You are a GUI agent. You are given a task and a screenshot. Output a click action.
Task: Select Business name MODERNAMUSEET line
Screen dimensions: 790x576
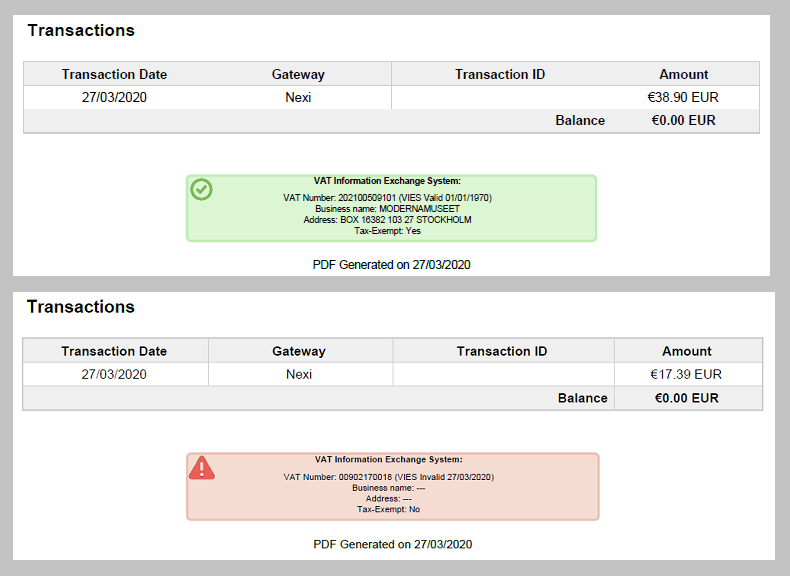387,209
